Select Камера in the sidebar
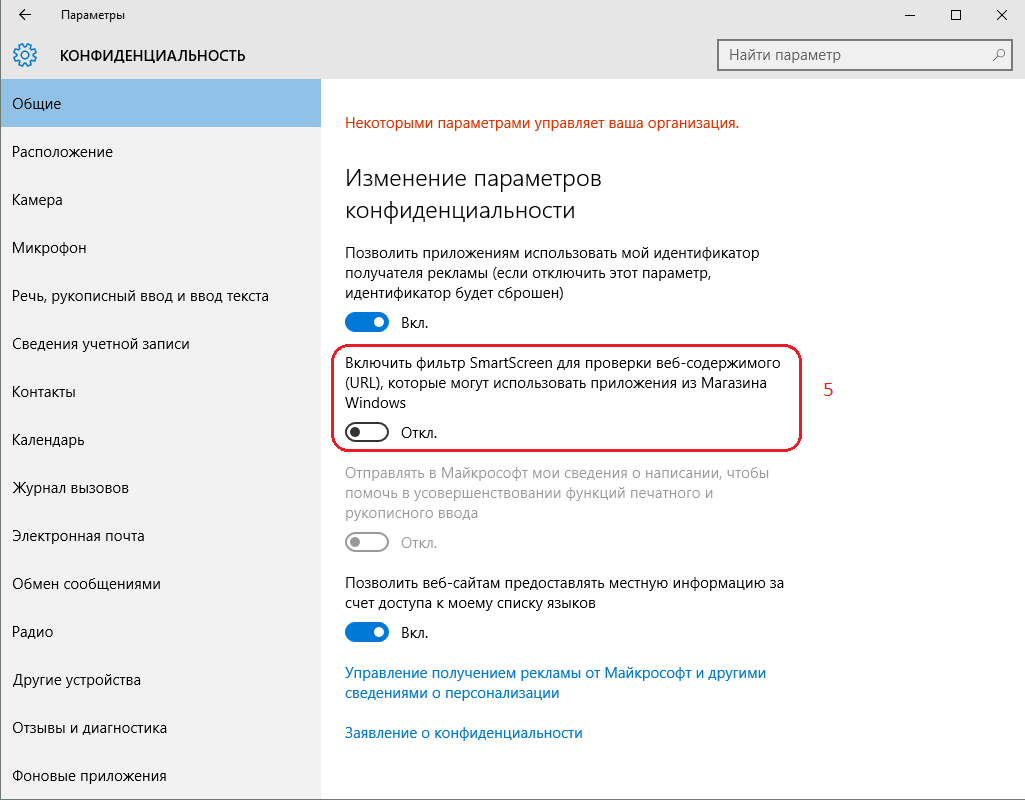The height and width of the screenshot is (800, 1025). click(38, 200)
